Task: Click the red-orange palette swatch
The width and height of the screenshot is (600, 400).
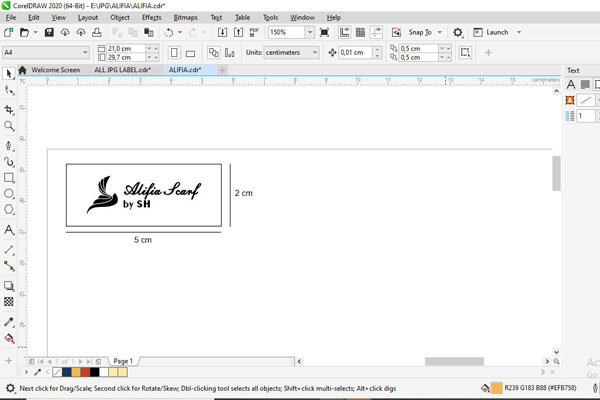Action: coord(85,372)
